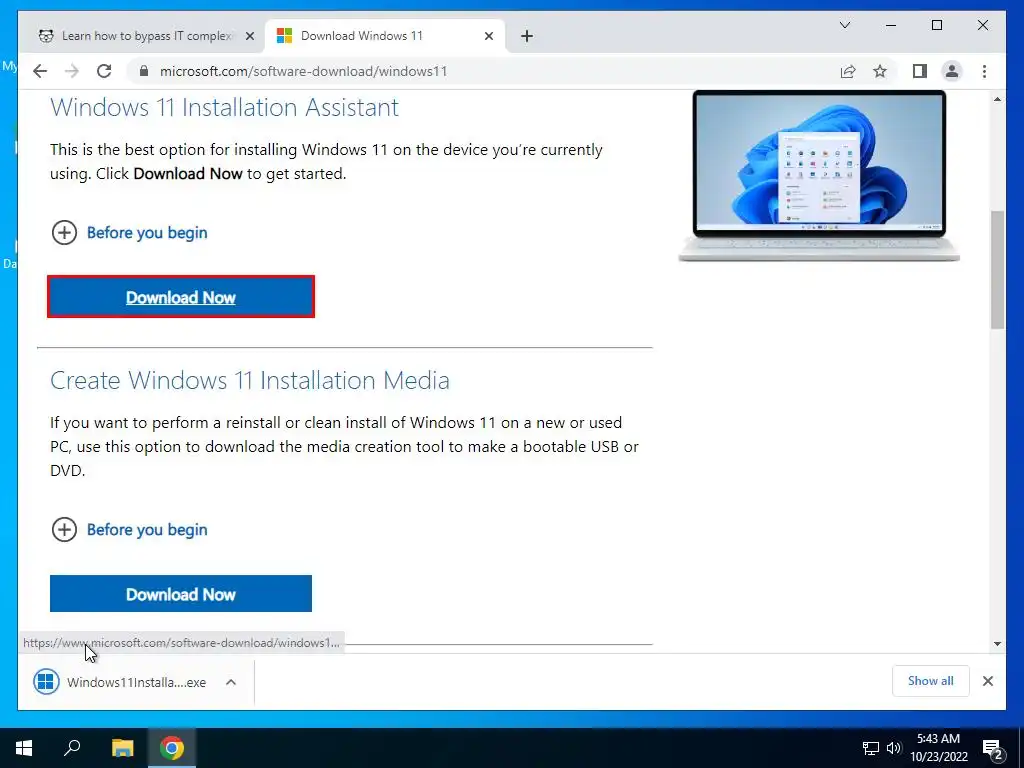Reload the Microsoft download page

click(104, 71)
